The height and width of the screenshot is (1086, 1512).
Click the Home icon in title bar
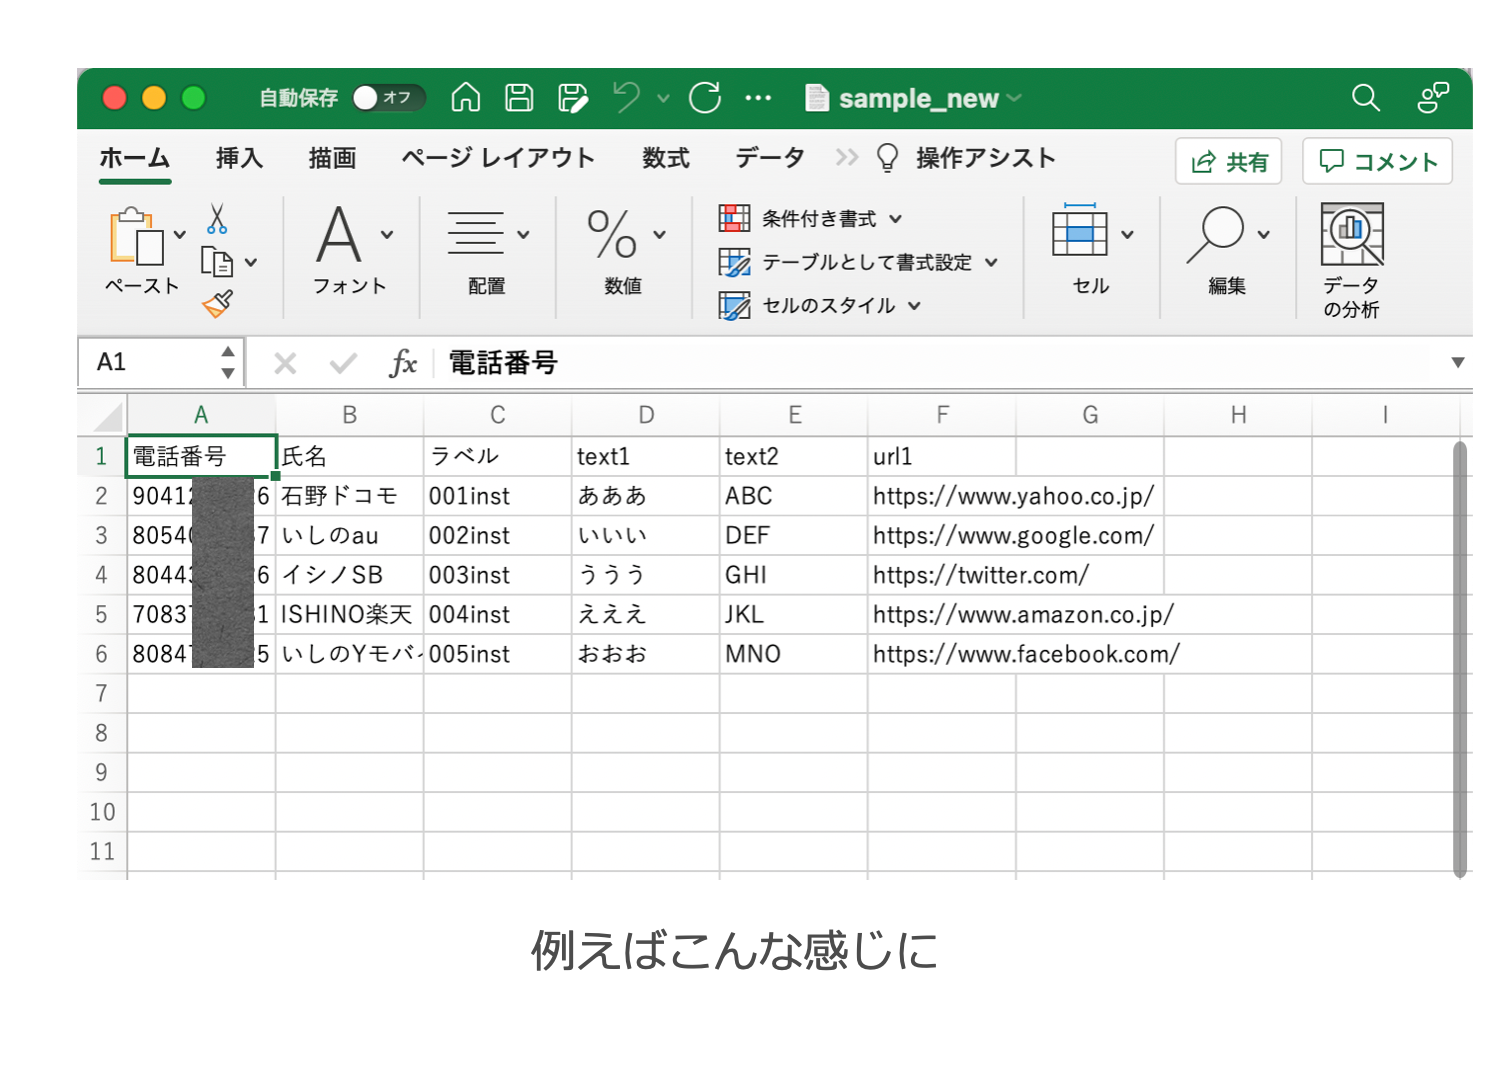click(x=466, y=98)
